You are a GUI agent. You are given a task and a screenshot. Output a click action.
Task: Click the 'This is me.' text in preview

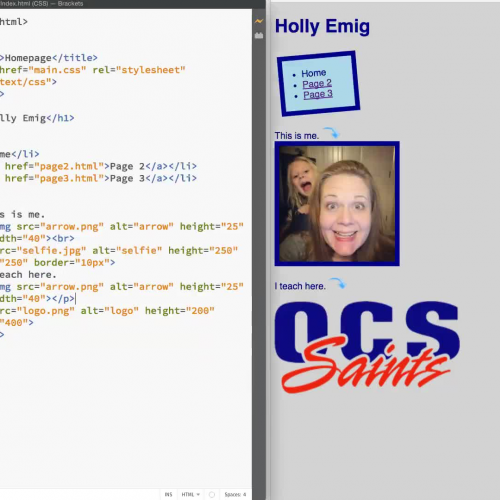point(297,136)
